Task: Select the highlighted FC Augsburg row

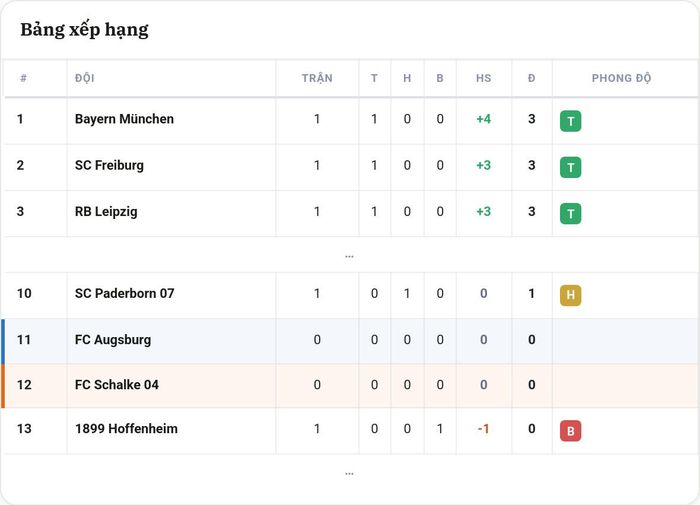Action: point(350,340)
